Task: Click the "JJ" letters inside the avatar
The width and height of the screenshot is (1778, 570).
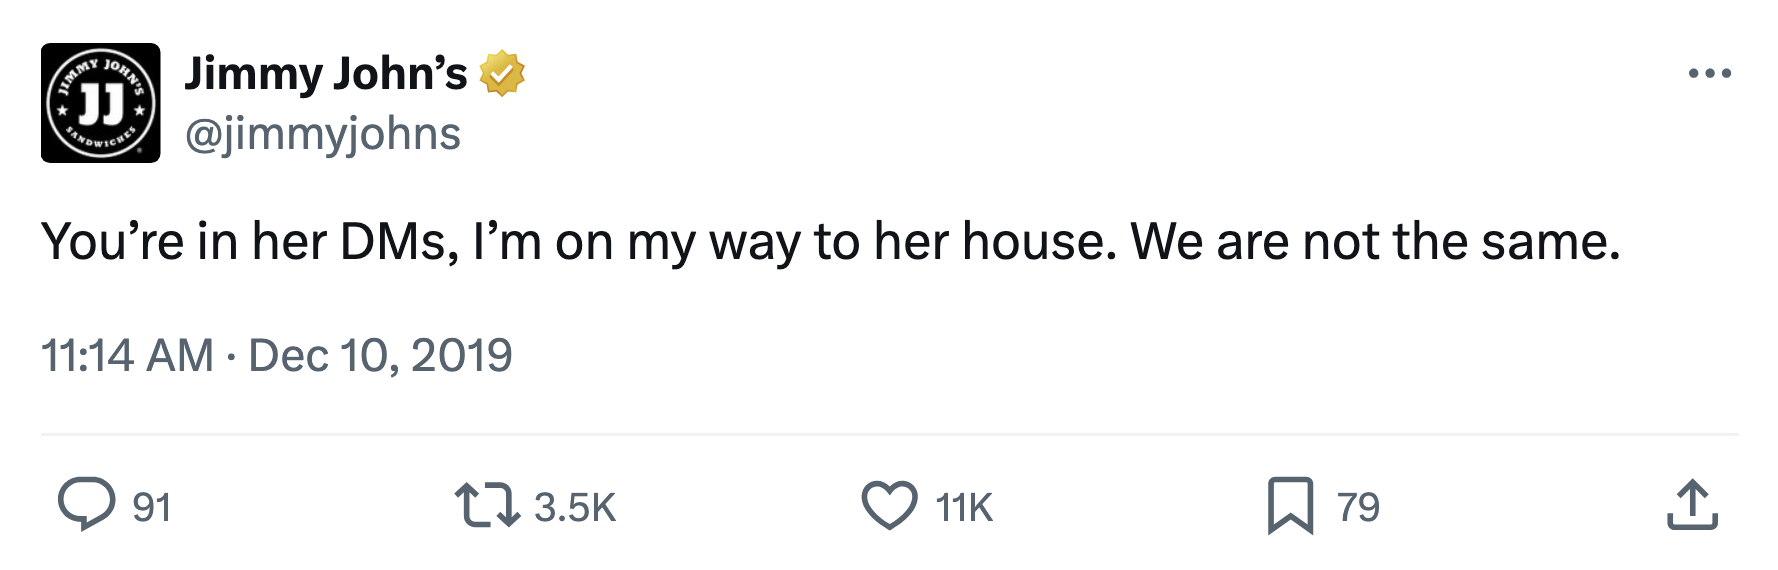Action: [x=101, y=100]
